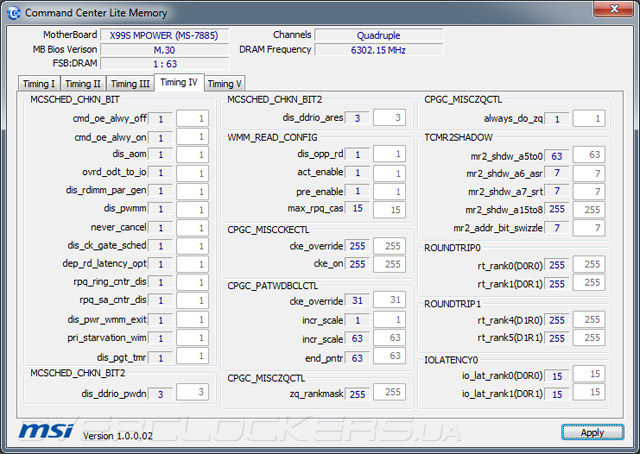This screenshot has width=640, height=454.
Task: Click the Command Center app icon in title bar
Action: click(x=13, y=13)
